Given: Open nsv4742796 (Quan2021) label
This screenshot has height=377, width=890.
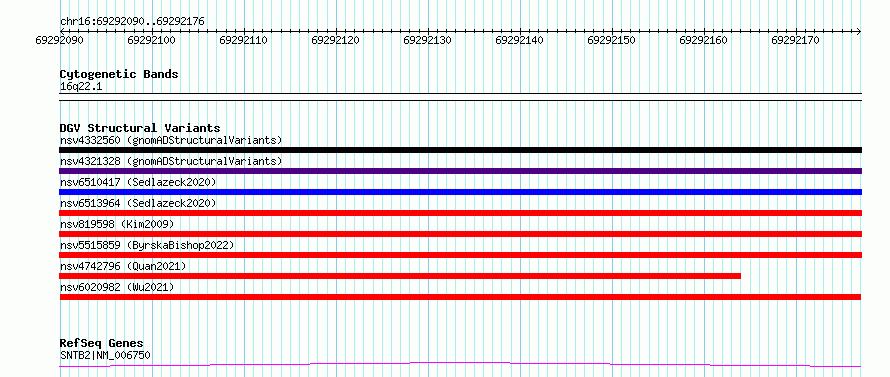Looking at the screenshot, I should pyautogui.click(x=123, y=266).
